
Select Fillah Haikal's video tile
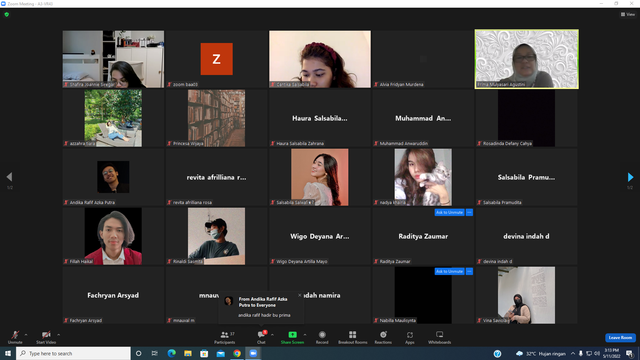tap(113, 236)
